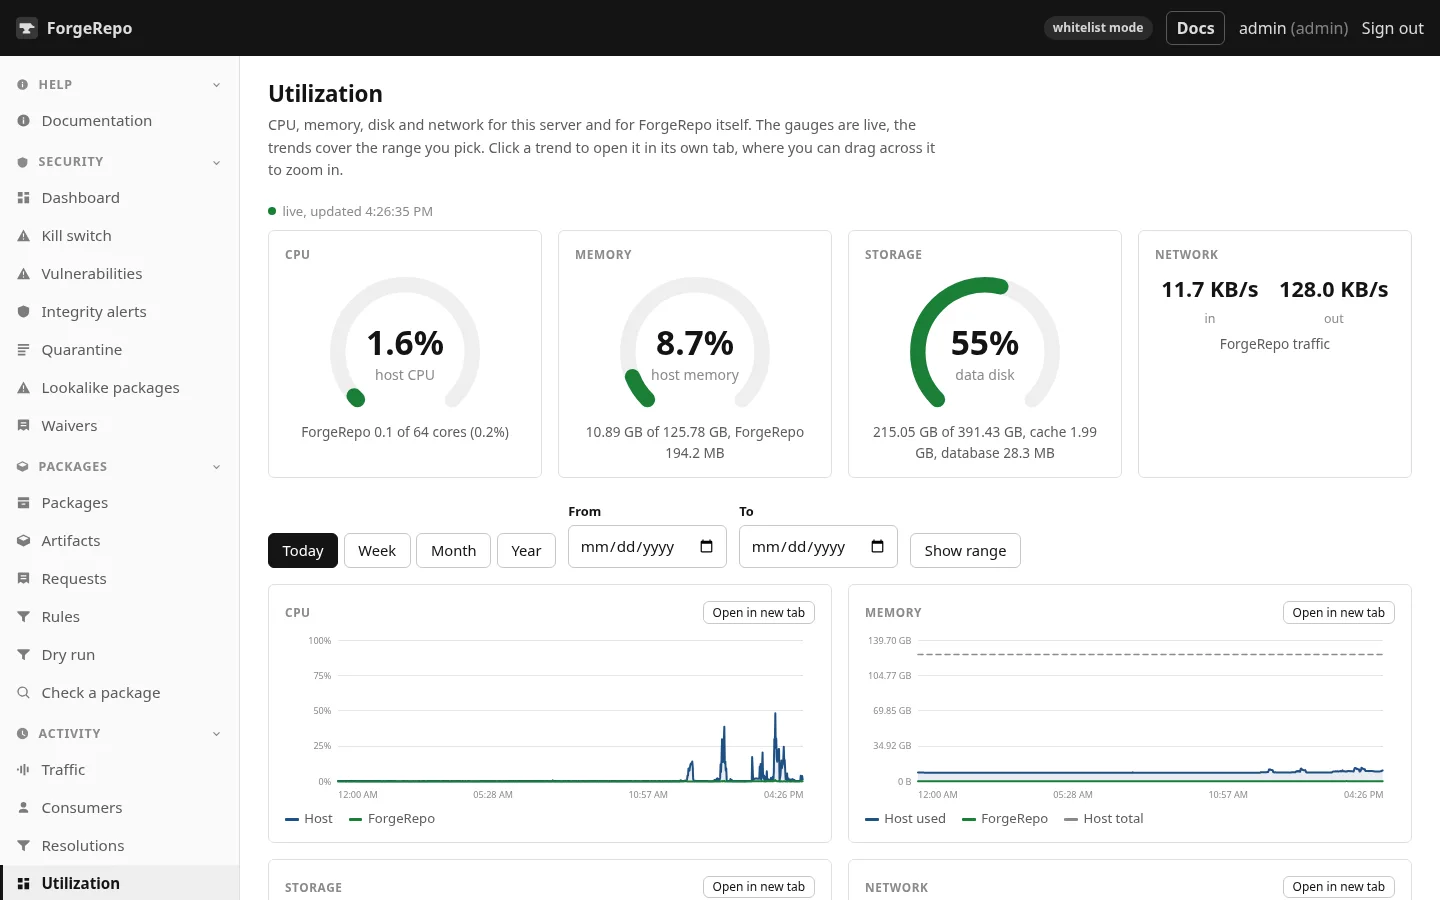
Task: Open Quarantine in the sidebar
Action: tap(120, 350)
